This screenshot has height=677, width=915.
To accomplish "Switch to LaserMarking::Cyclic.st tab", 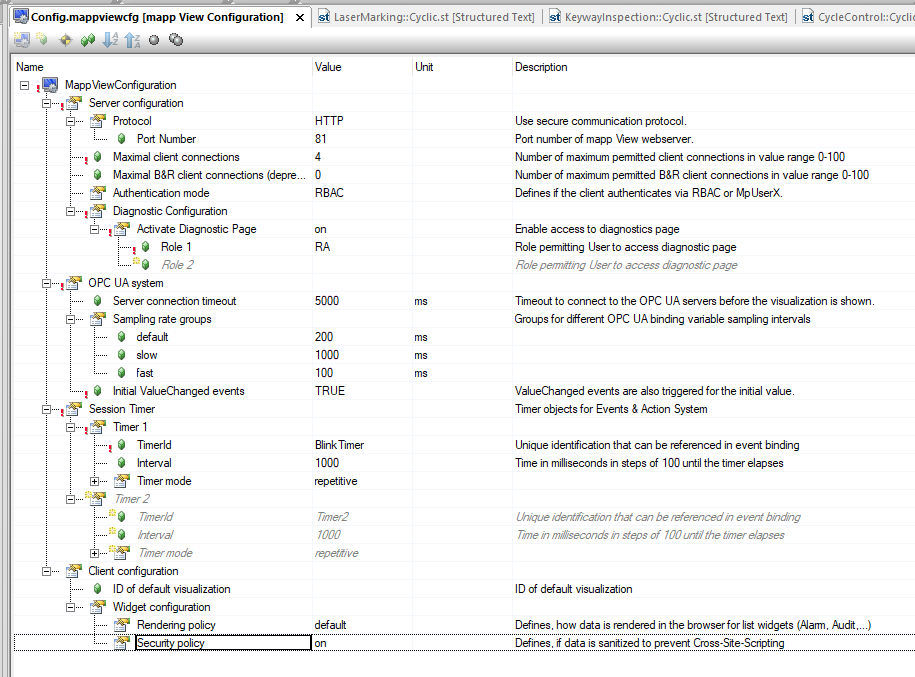I will (x=427, y=17).
